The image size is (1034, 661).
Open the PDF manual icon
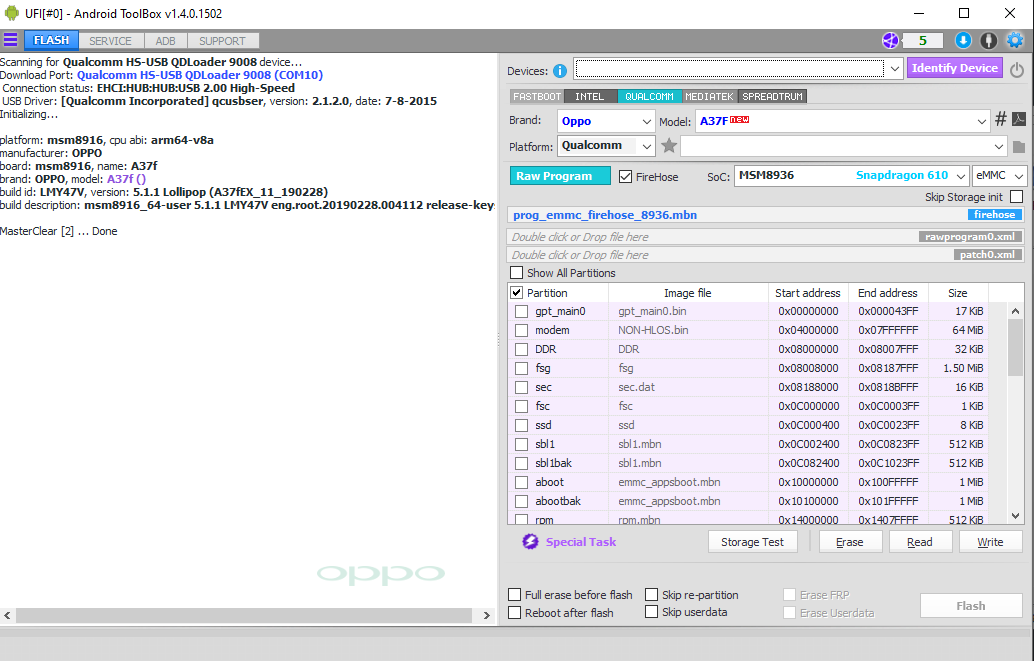(x=1019, y=119)
